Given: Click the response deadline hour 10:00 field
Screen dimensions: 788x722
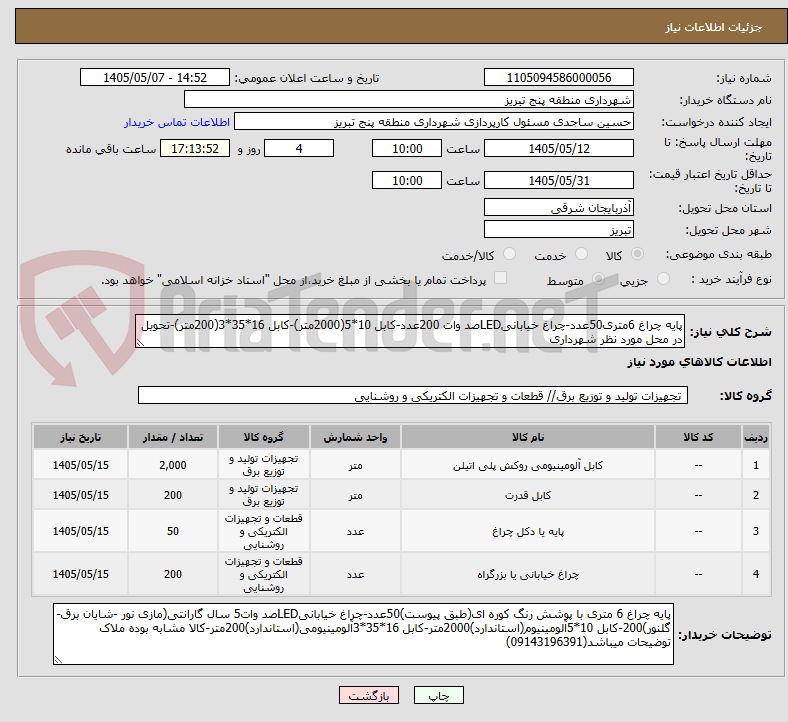Looking at the screenshot, I should pyautogui.click(x=407, y=149).
